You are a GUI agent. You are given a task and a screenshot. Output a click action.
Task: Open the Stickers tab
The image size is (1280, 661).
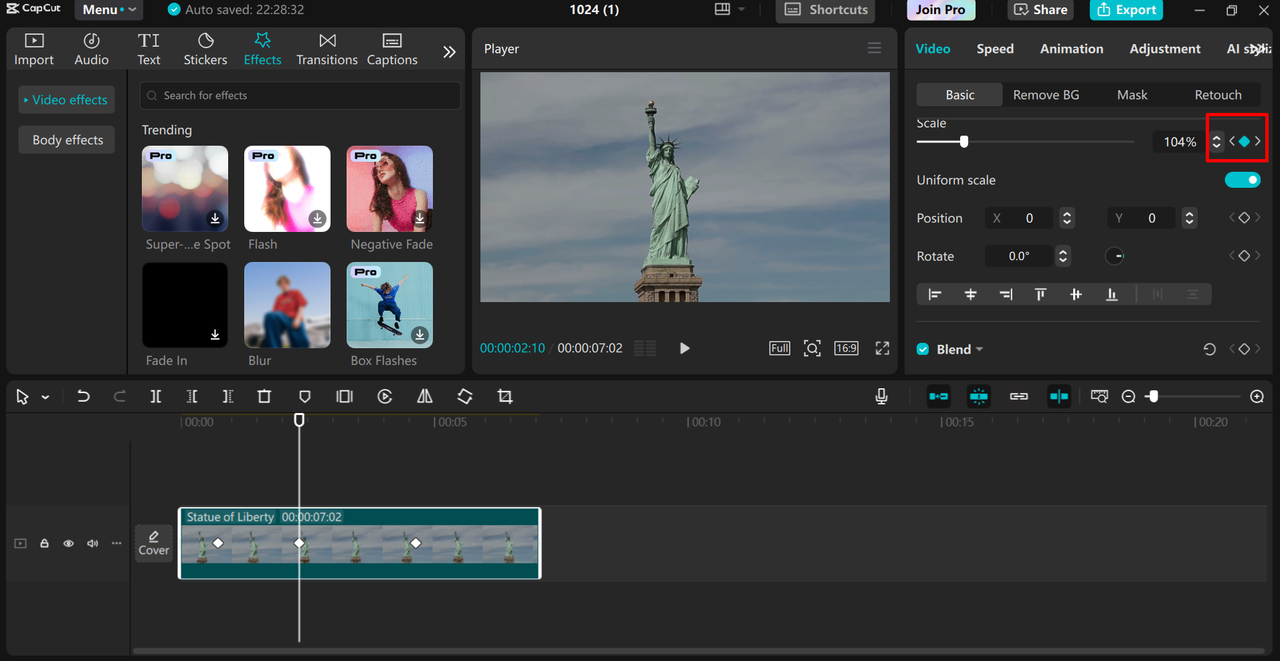[x=205, y=49]
